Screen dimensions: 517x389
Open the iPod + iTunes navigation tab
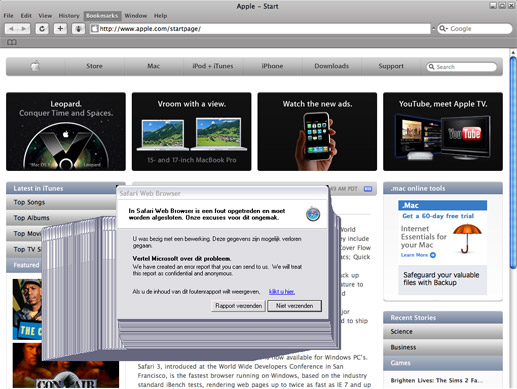(213, 66)
